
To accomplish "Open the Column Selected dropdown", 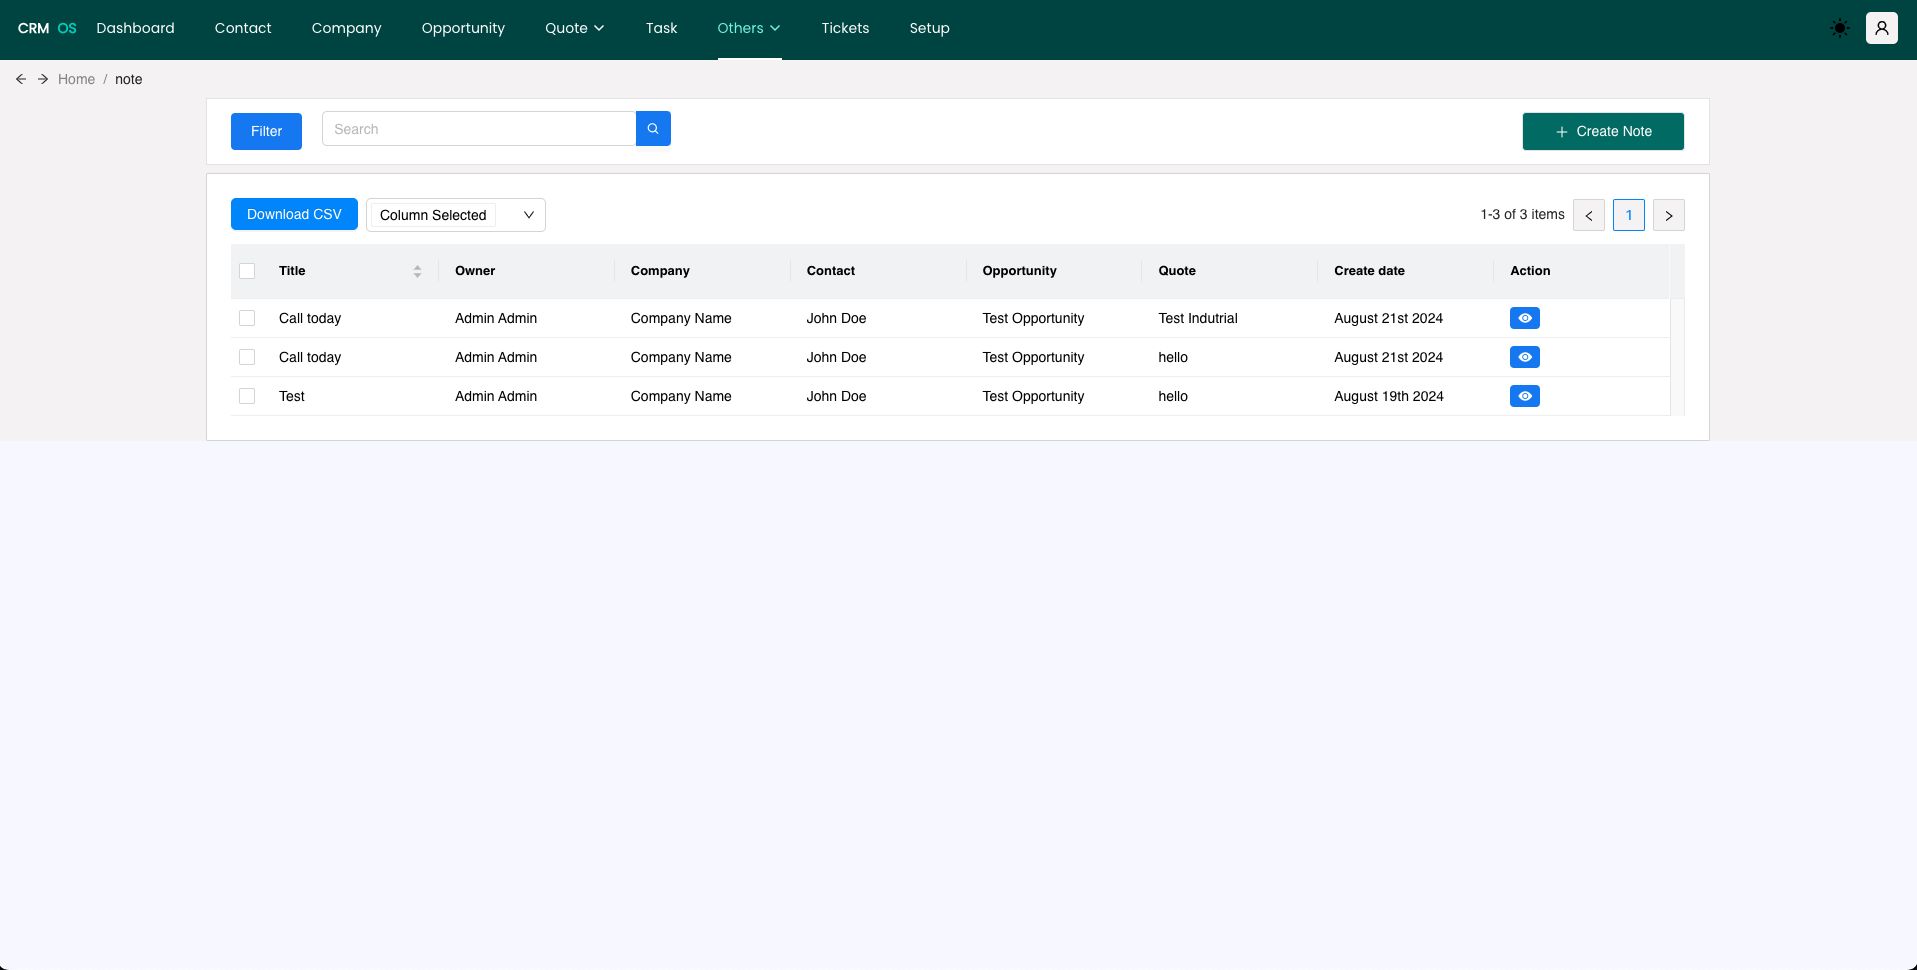I will [456, 215].
